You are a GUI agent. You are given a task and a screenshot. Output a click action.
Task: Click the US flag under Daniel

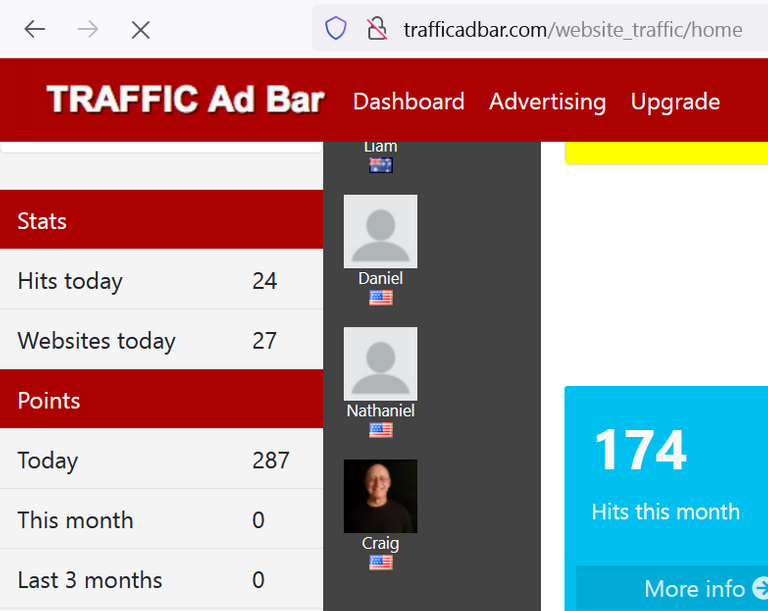[x=381, y=297]
